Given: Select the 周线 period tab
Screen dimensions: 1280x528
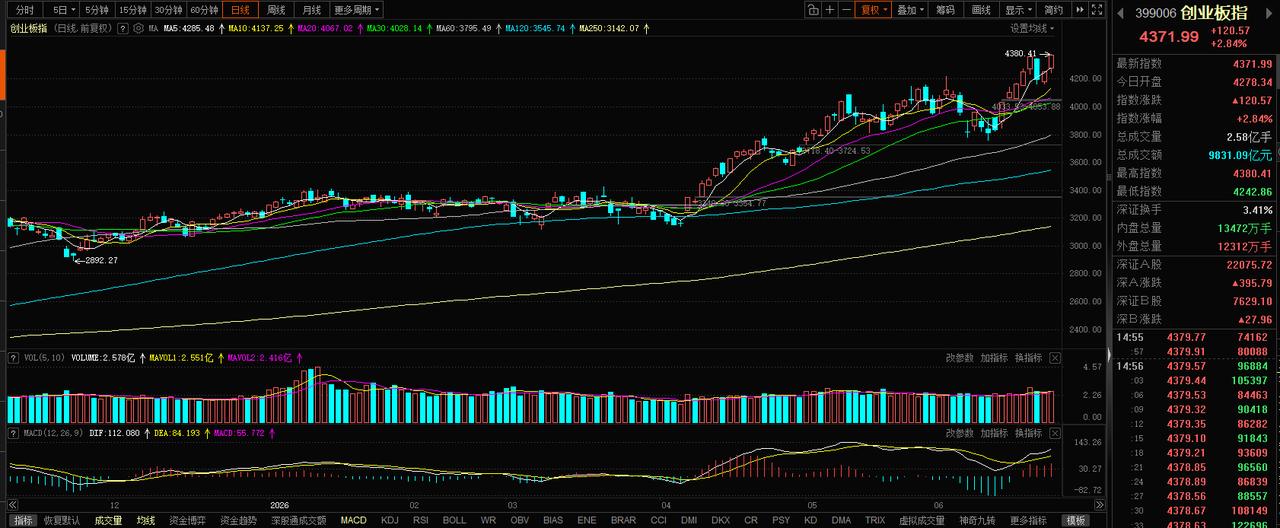Looking at the screenshot, I should click(275, 9).
